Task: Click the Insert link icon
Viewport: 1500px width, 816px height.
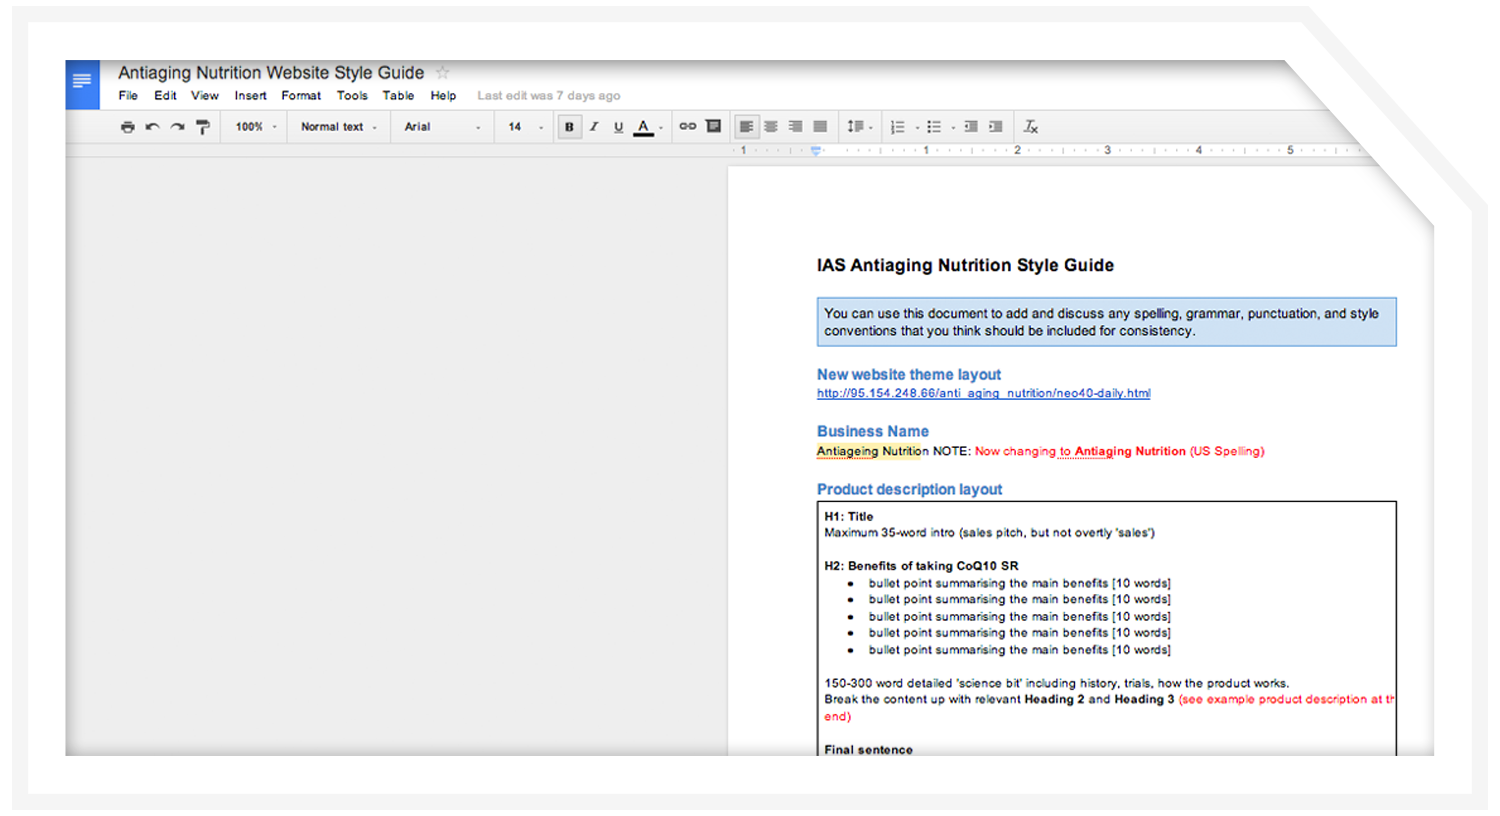Action: click(687, 126)
